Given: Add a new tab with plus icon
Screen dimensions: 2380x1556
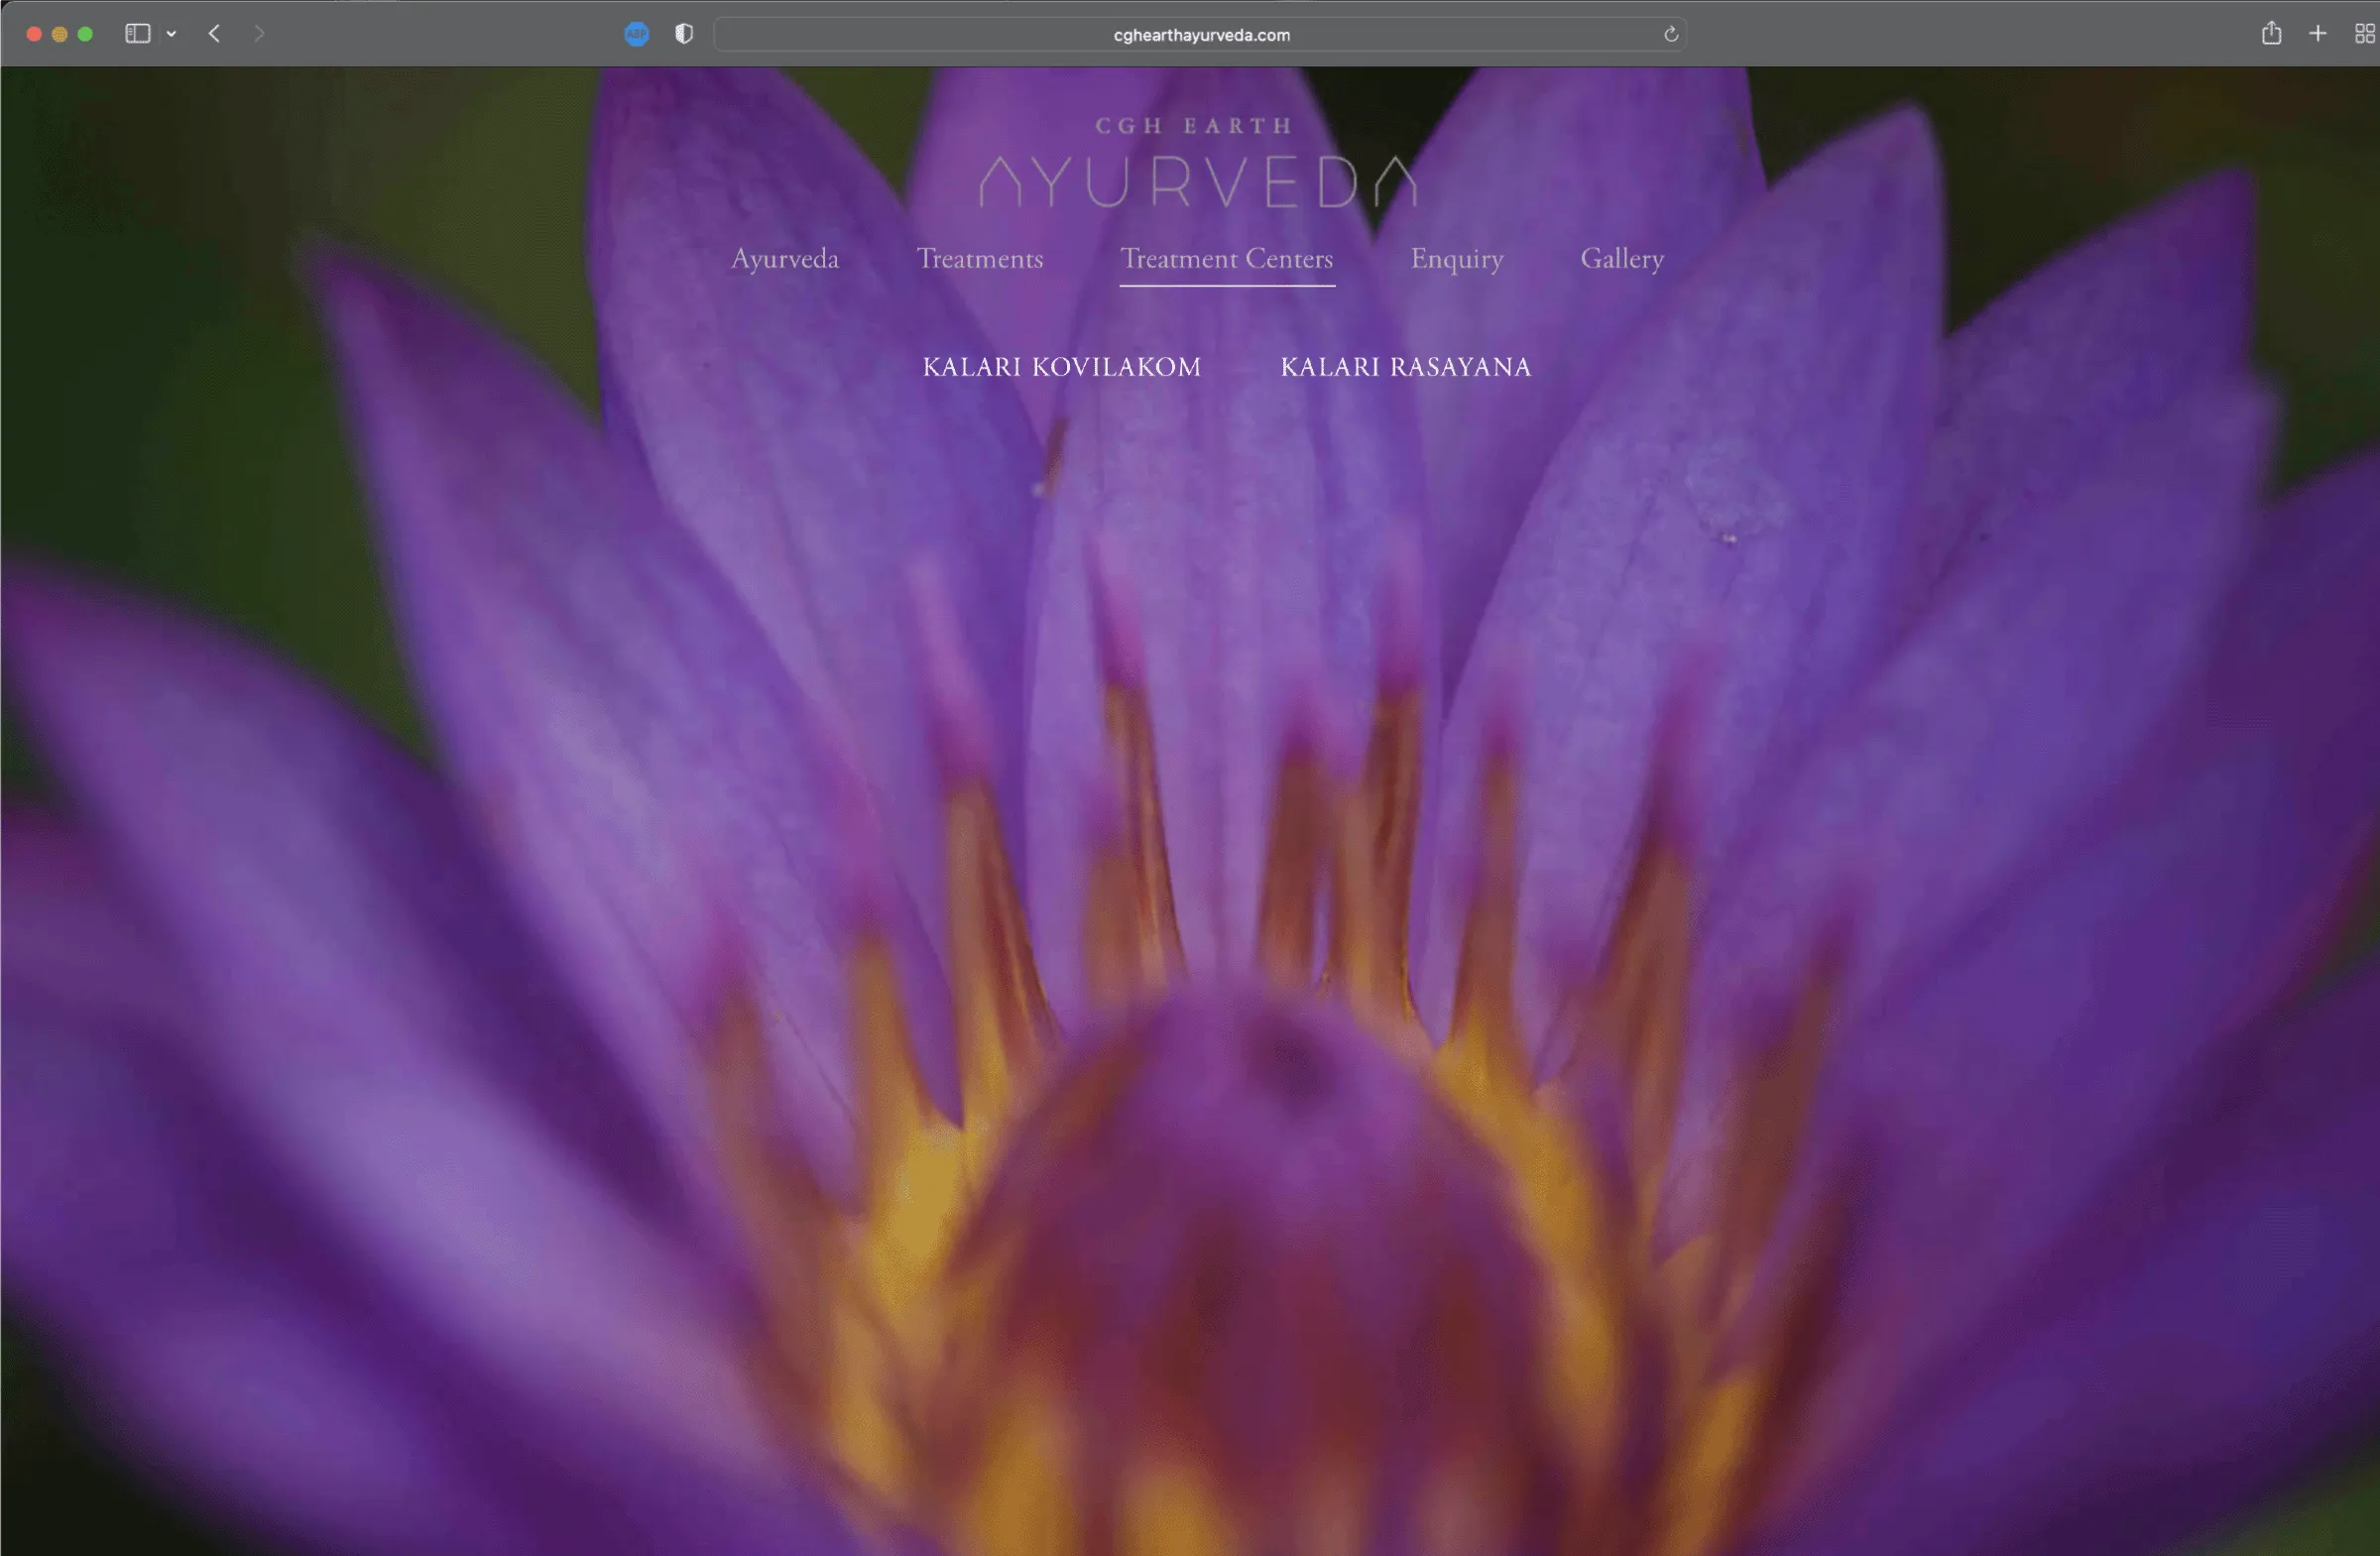Looking at the screenshot, I should [2318, 34].
